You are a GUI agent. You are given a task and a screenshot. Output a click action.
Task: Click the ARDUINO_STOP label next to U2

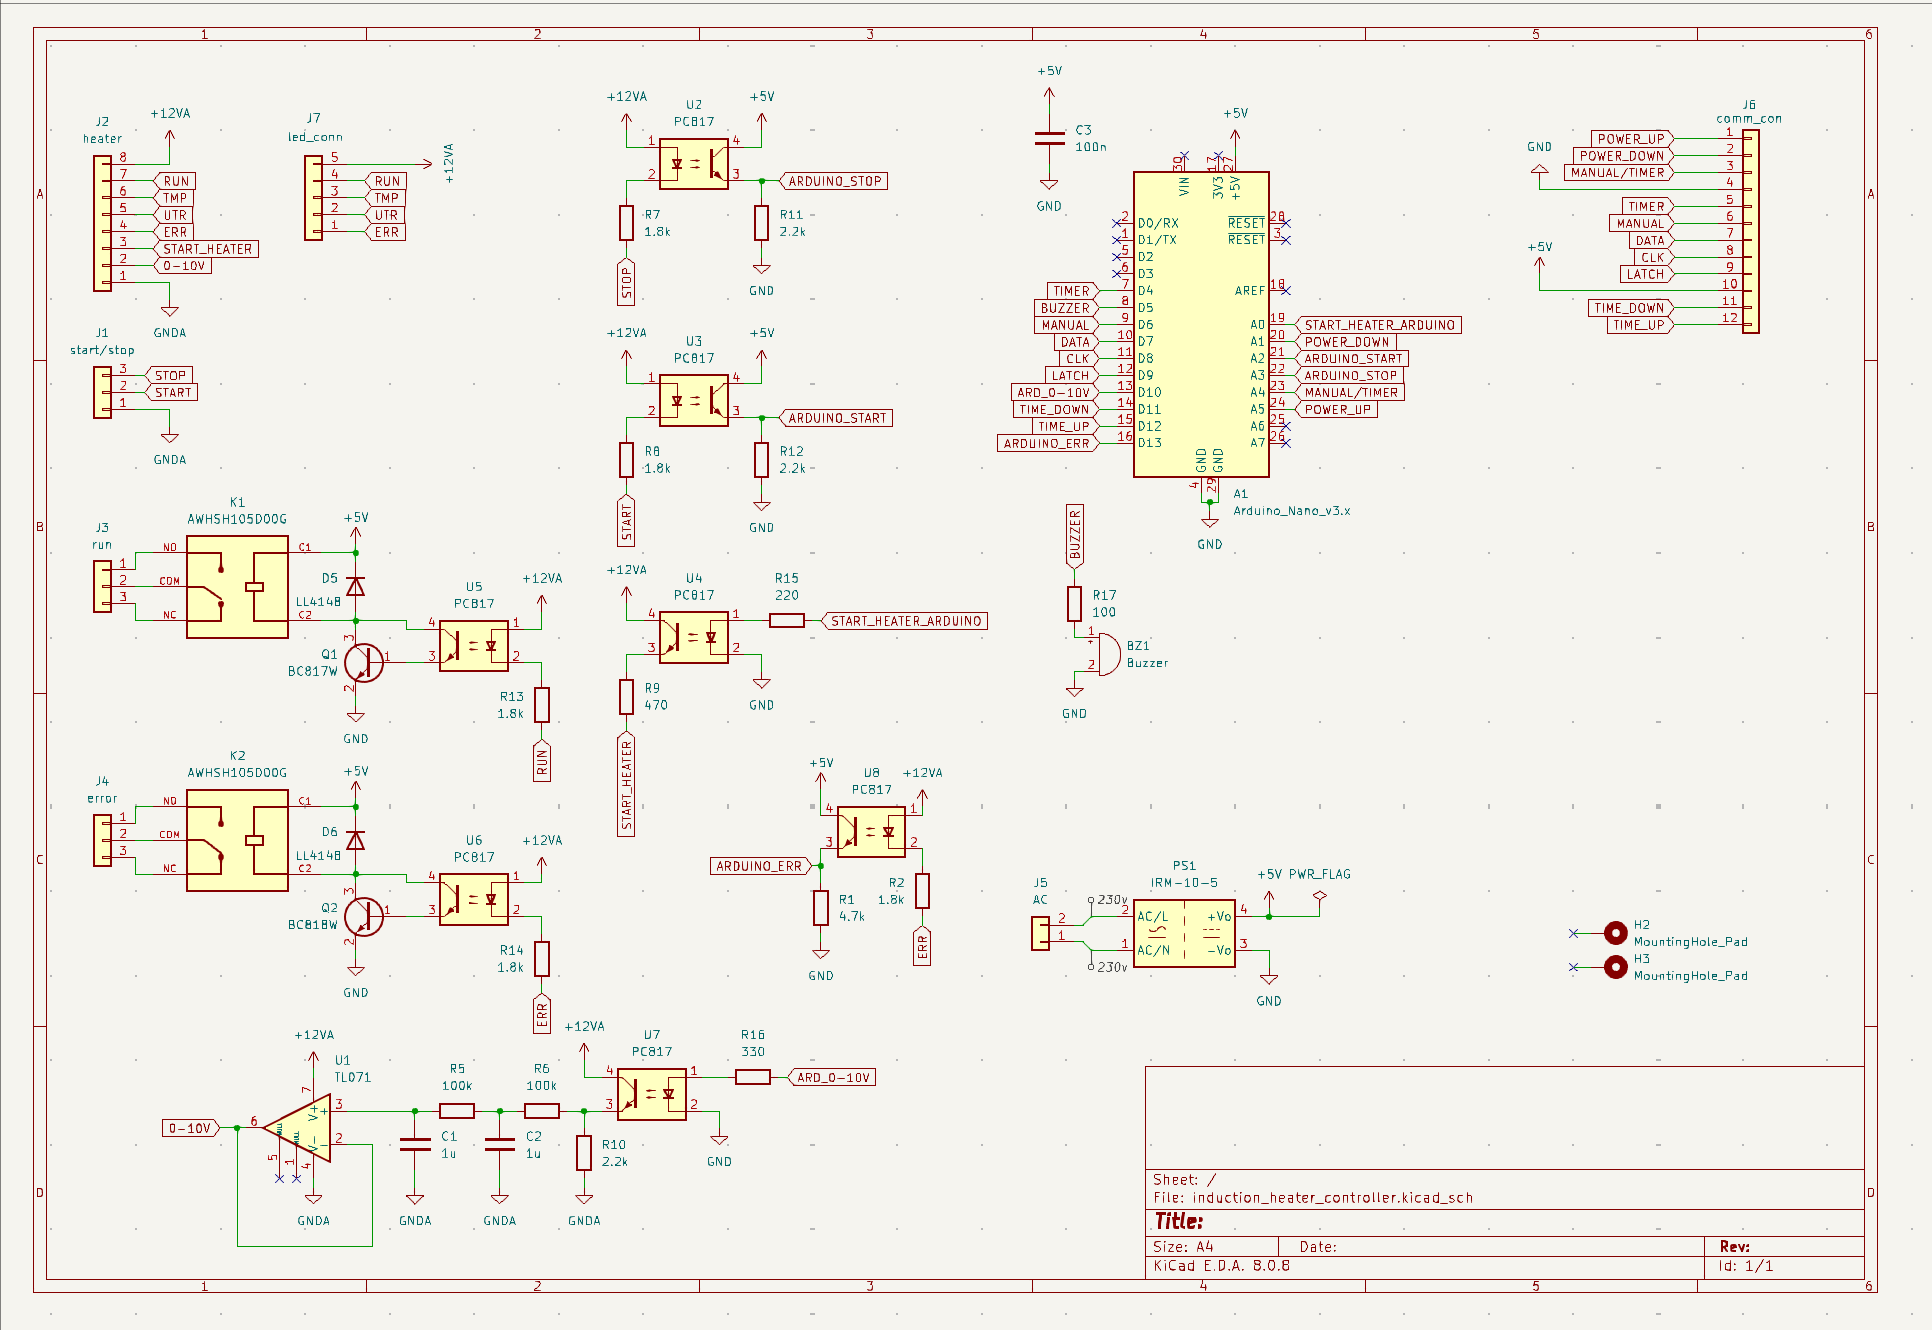[833, 181]
